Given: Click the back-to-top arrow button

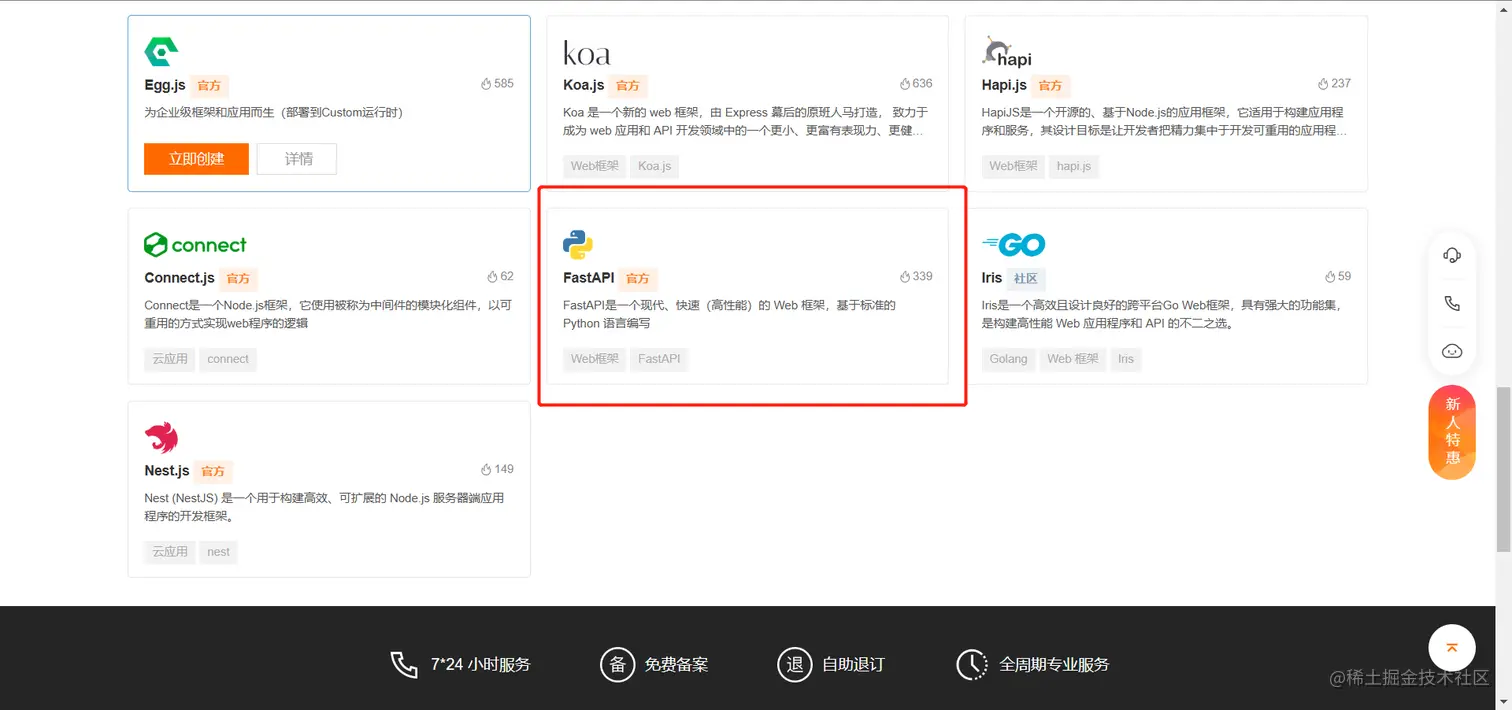Looking at the screenshot, I should pos(1452,647).
